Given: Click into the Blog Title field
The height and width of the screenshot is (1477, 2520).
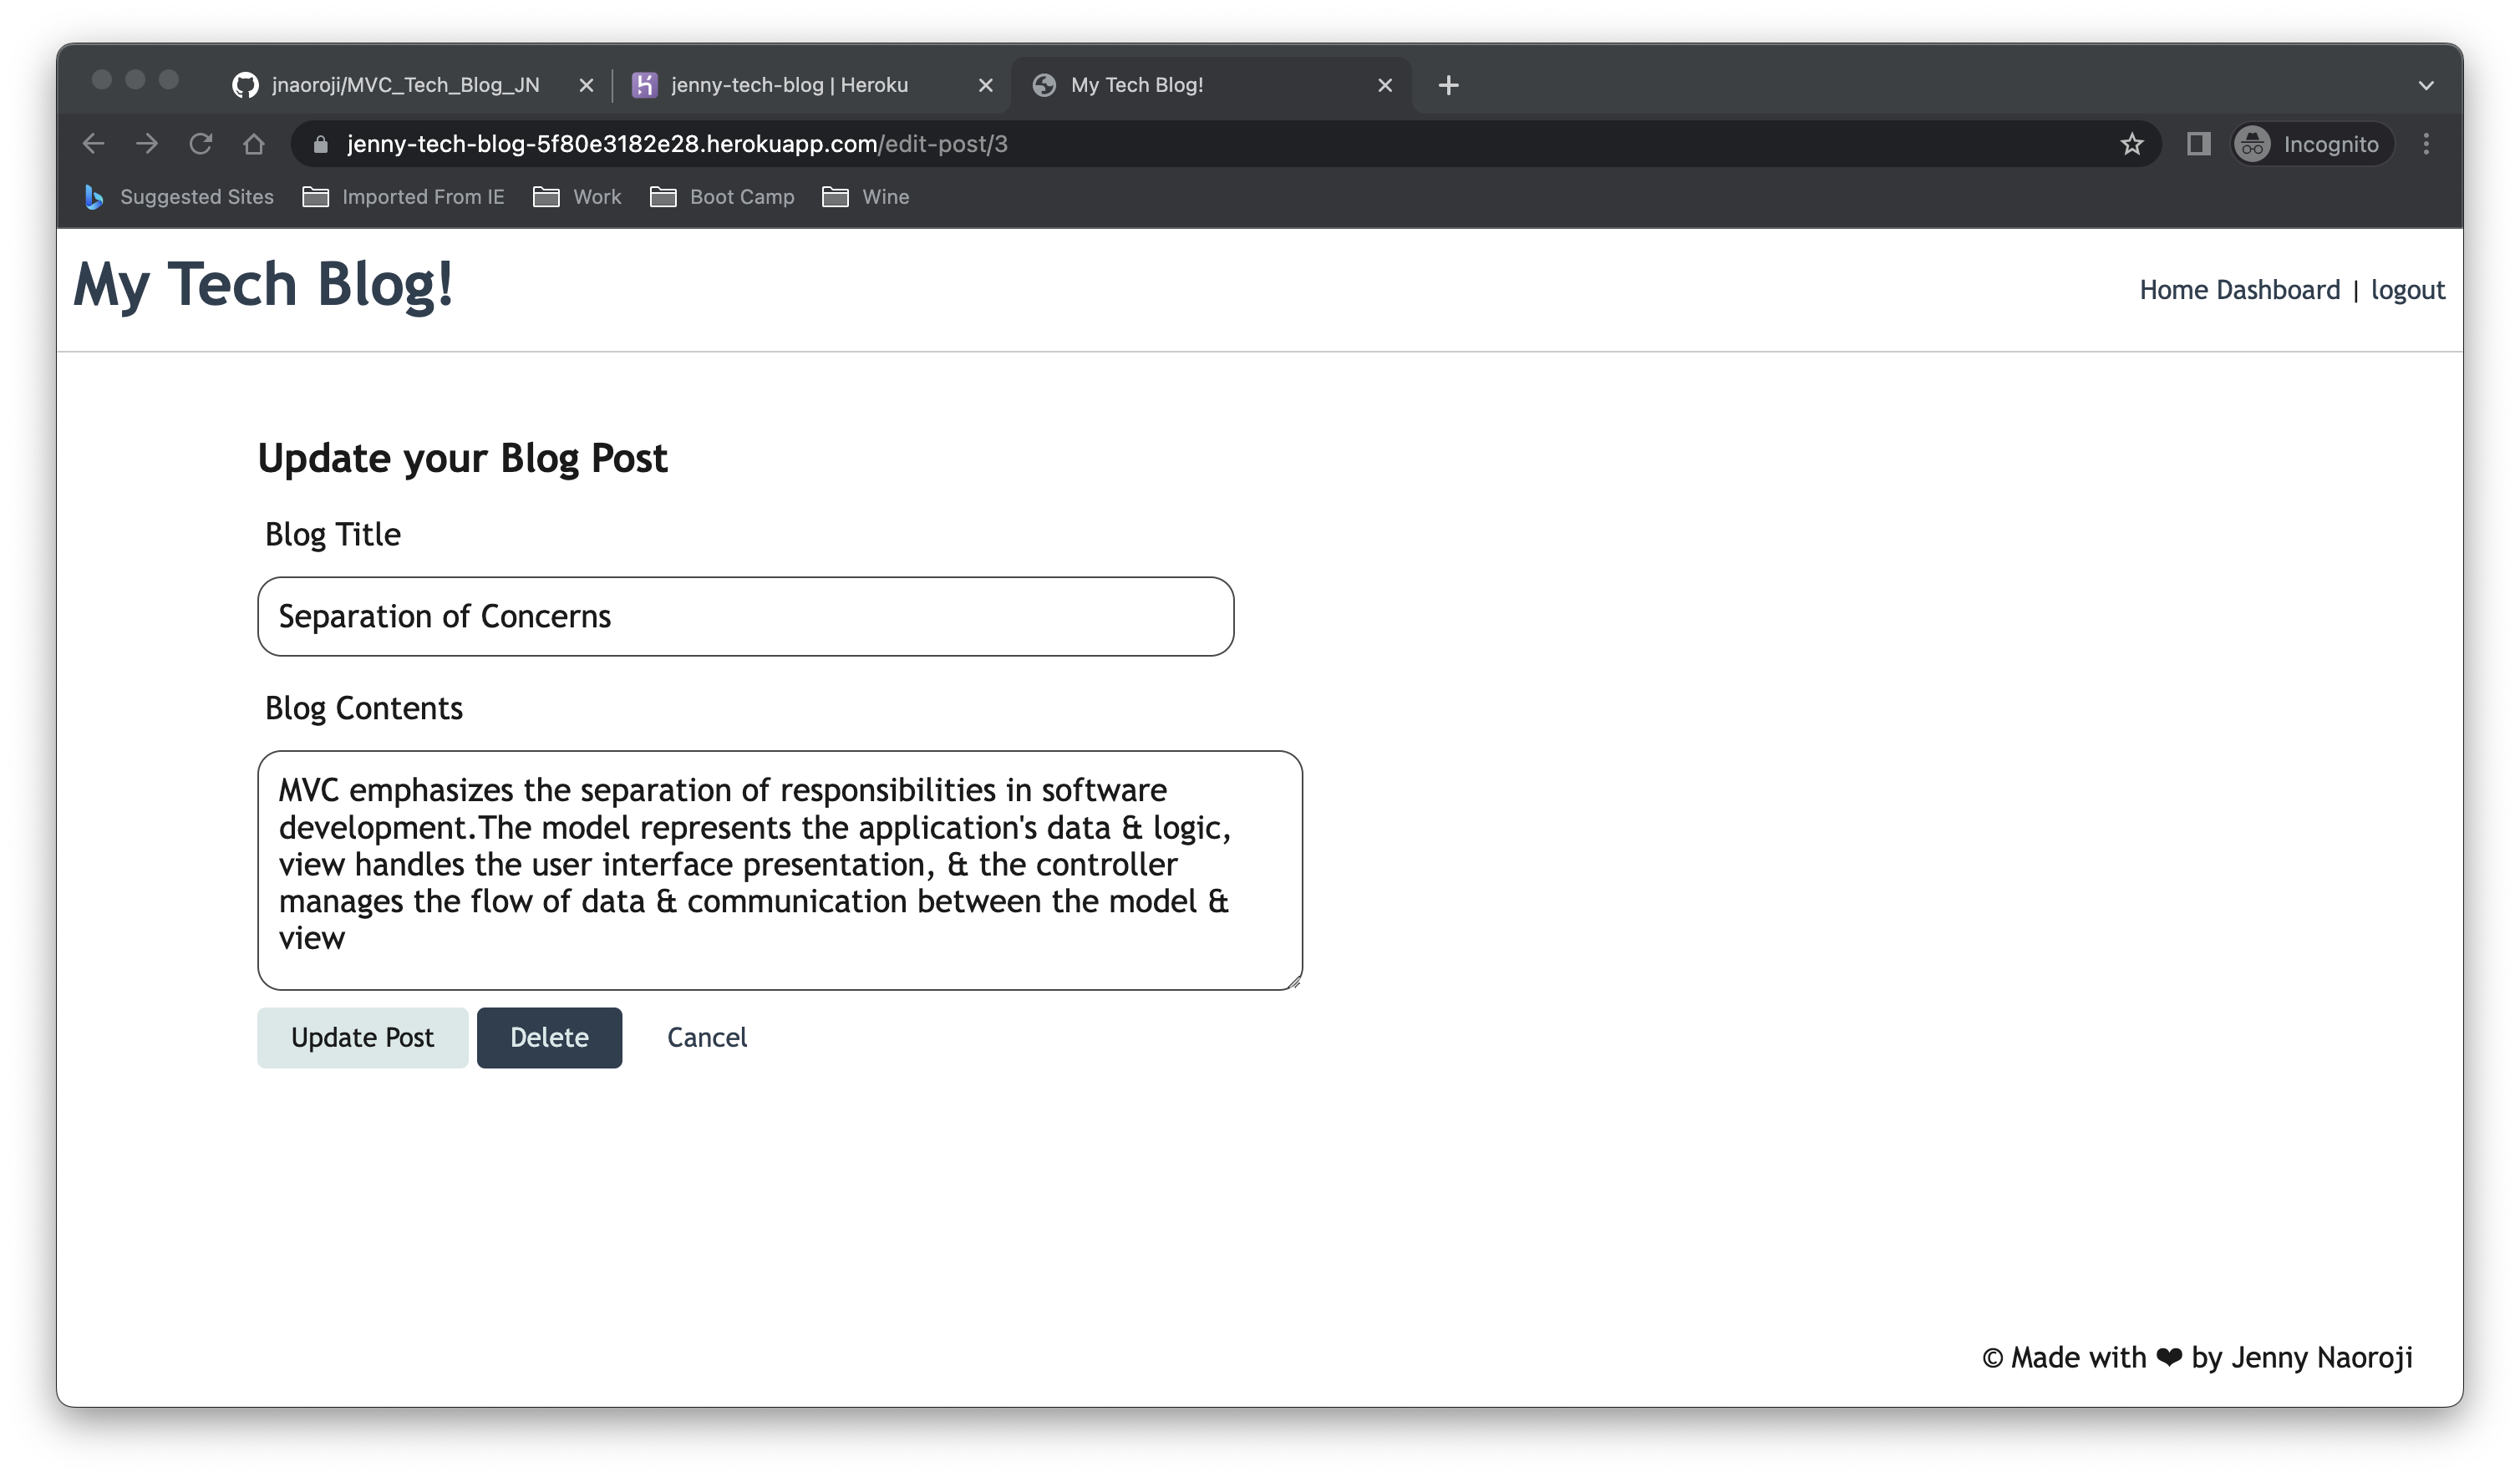Looking at the screenshot, I should [745, 616].
